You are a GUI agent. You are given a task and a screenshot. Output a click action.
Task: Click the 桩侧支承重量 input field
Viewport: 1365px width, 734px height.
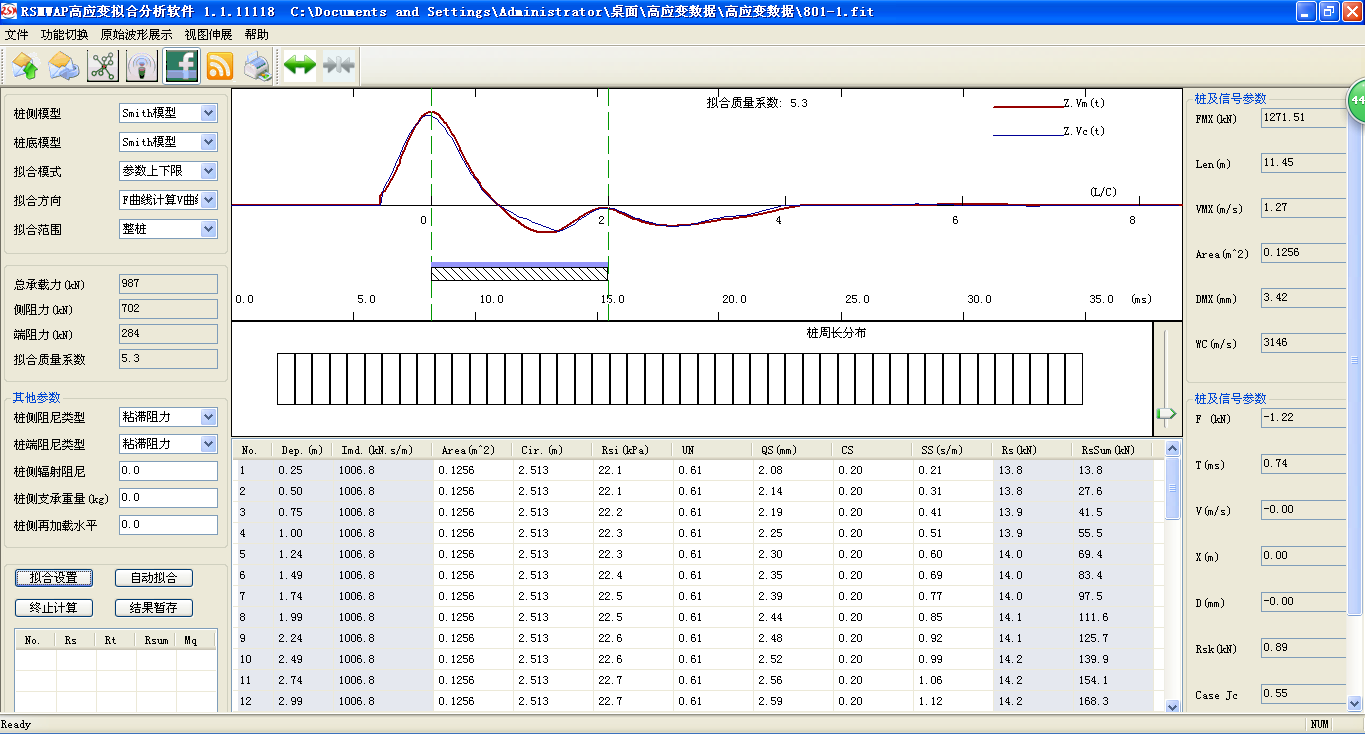(x=168, y=497)
